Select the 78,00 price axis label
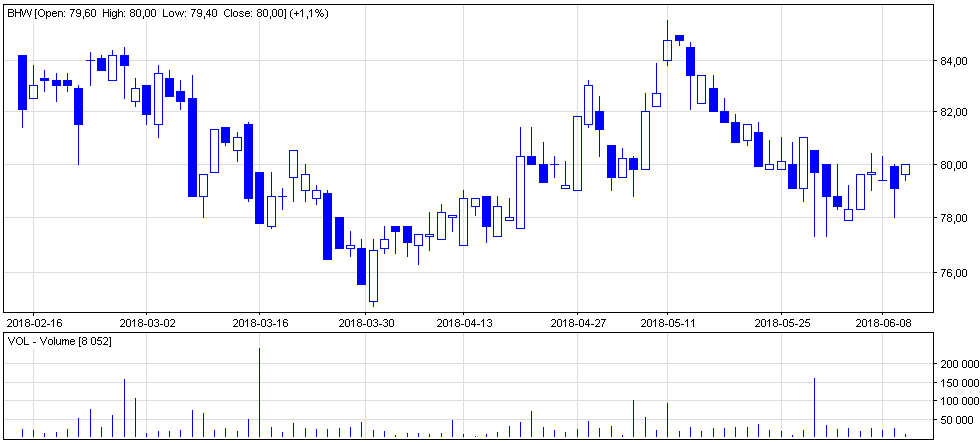 (955, 218)
